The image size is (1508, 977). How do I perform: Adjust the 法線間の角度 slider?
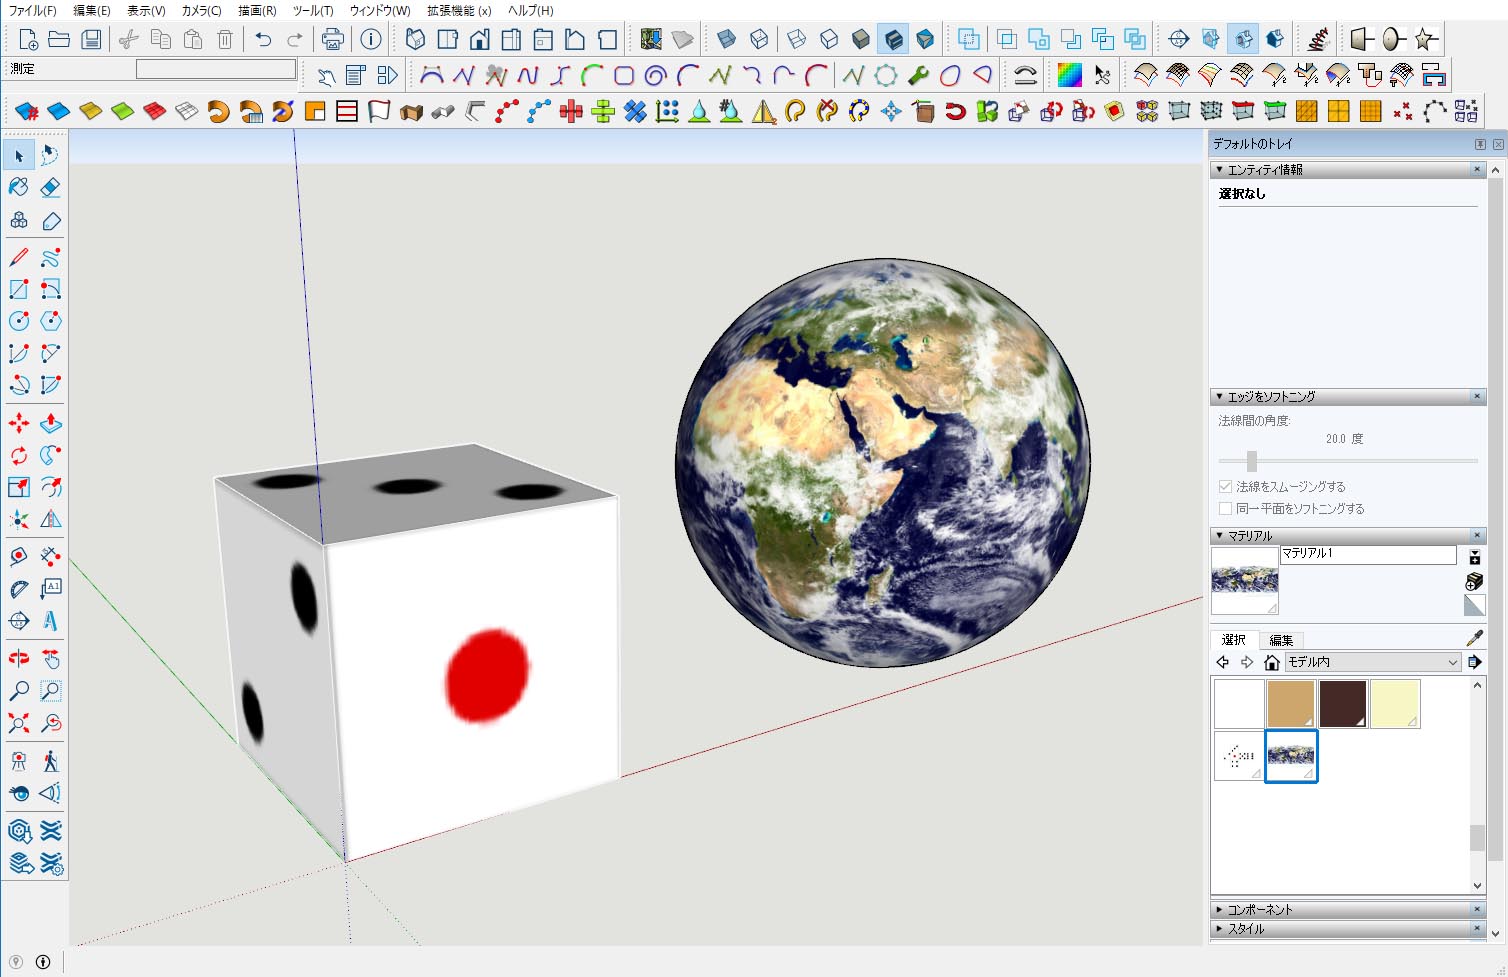1251,461
